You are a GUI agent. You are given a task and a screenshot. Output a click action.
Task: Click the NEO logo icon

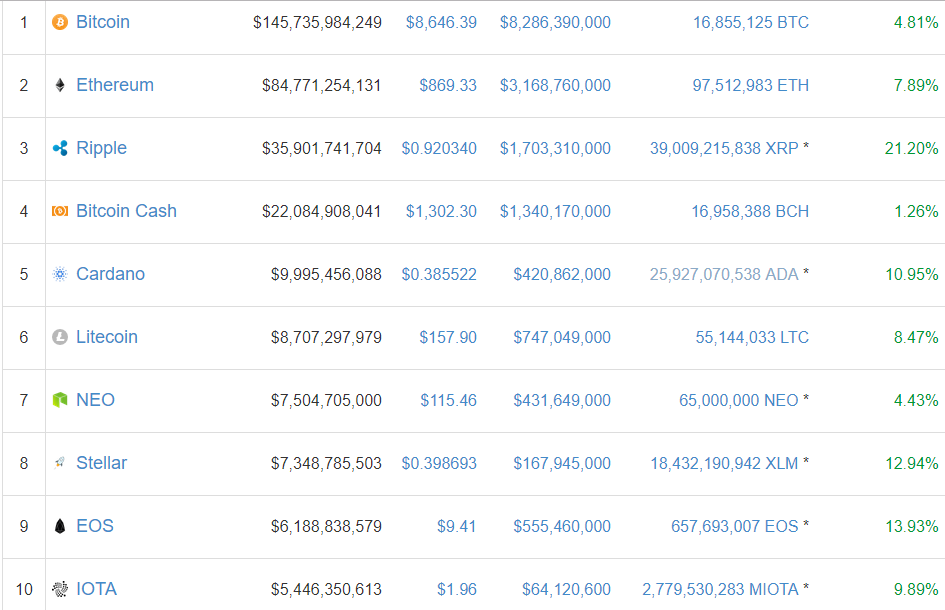(x=62, y=400)
